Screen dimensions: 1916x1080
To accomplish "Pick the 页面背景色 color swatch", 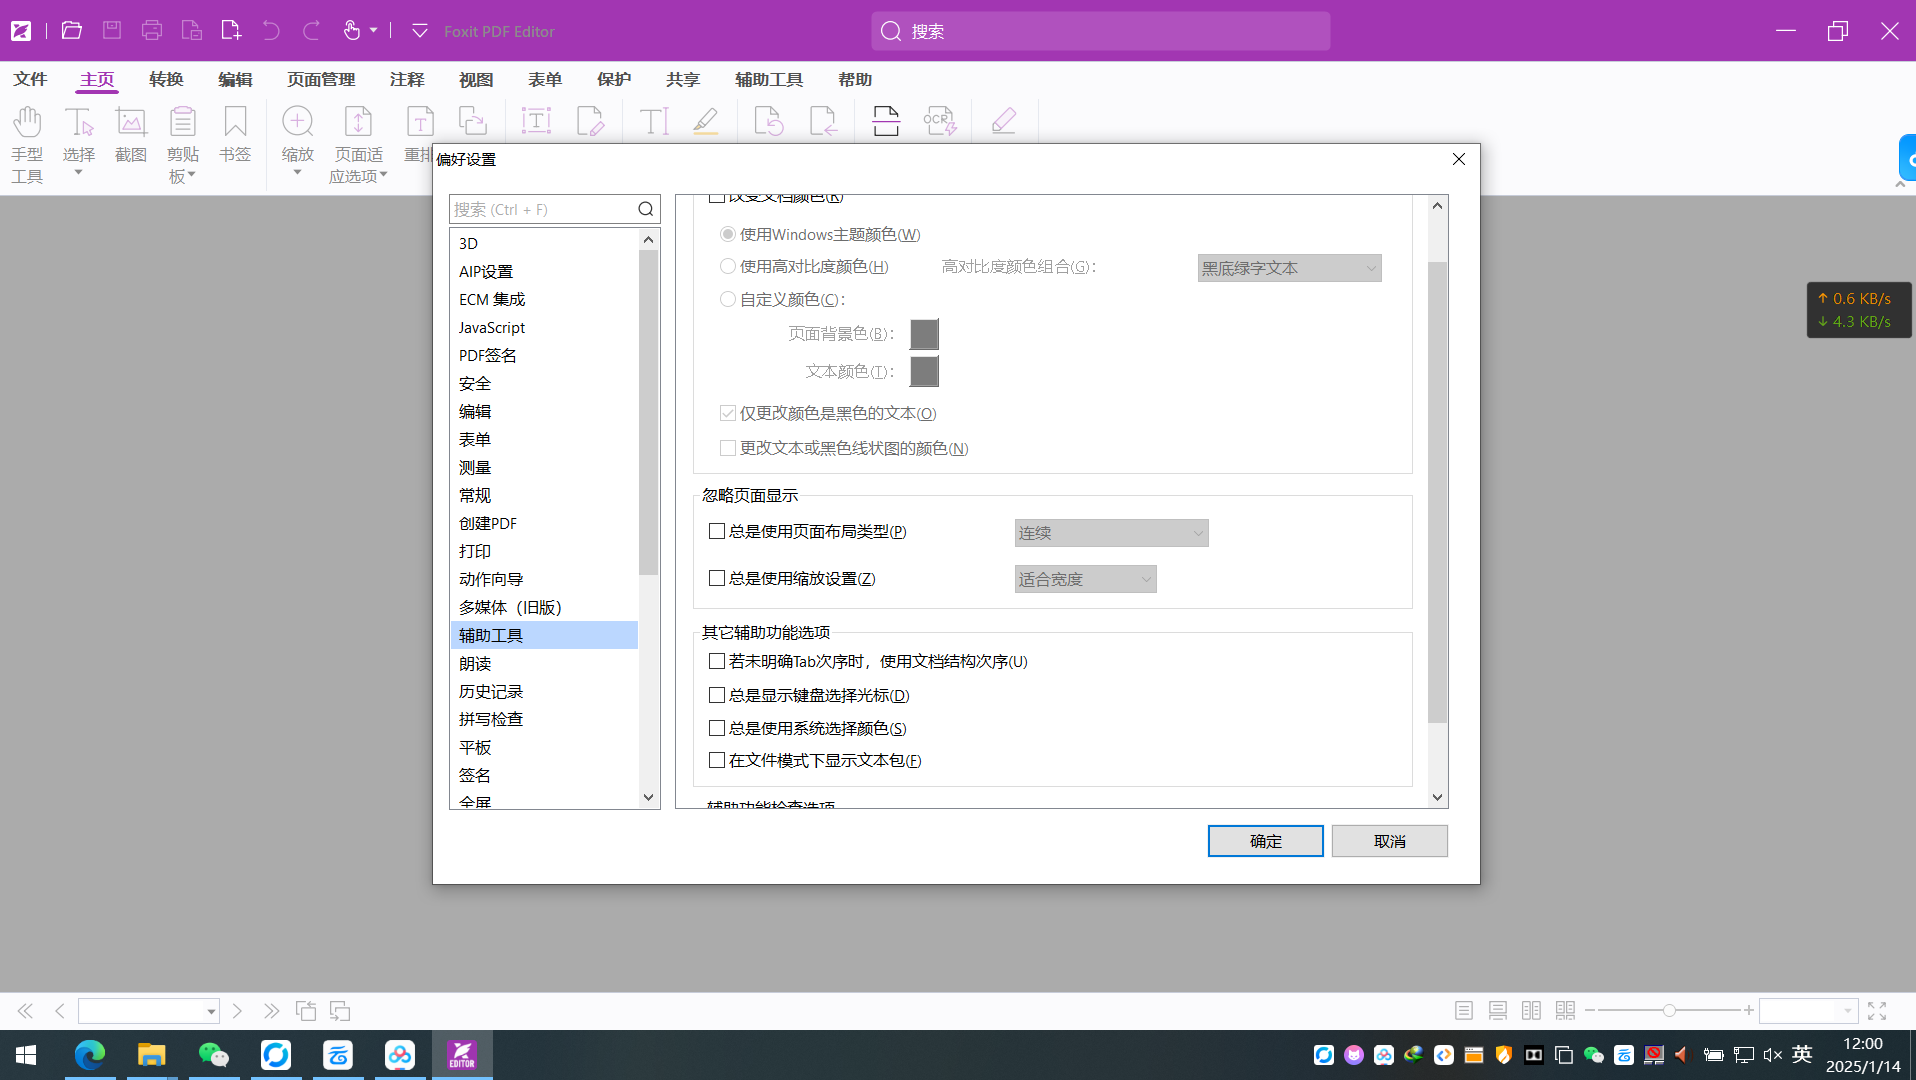I will (x=924, y=334).
